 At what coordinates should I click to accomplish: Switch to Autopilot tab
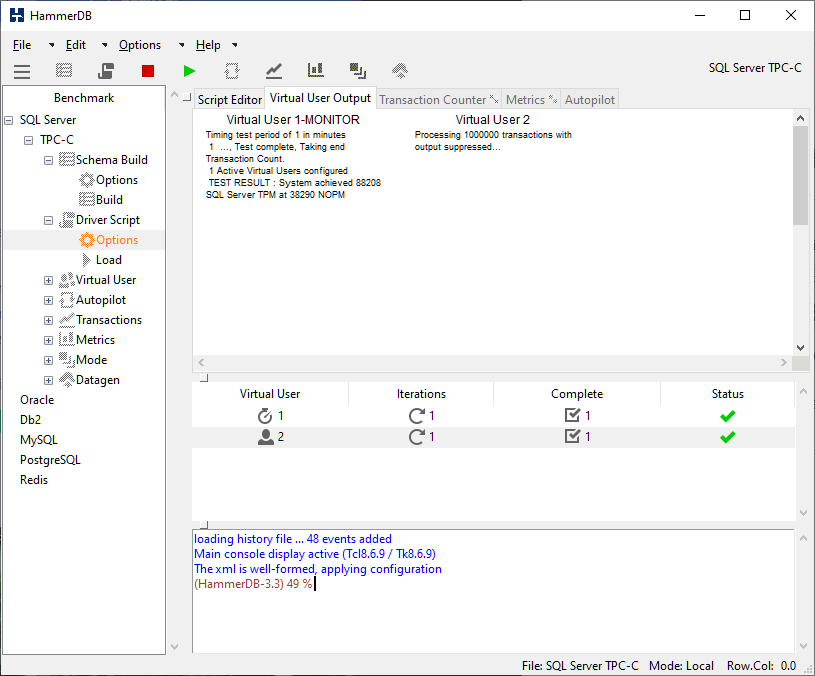(x=590, y=100)
